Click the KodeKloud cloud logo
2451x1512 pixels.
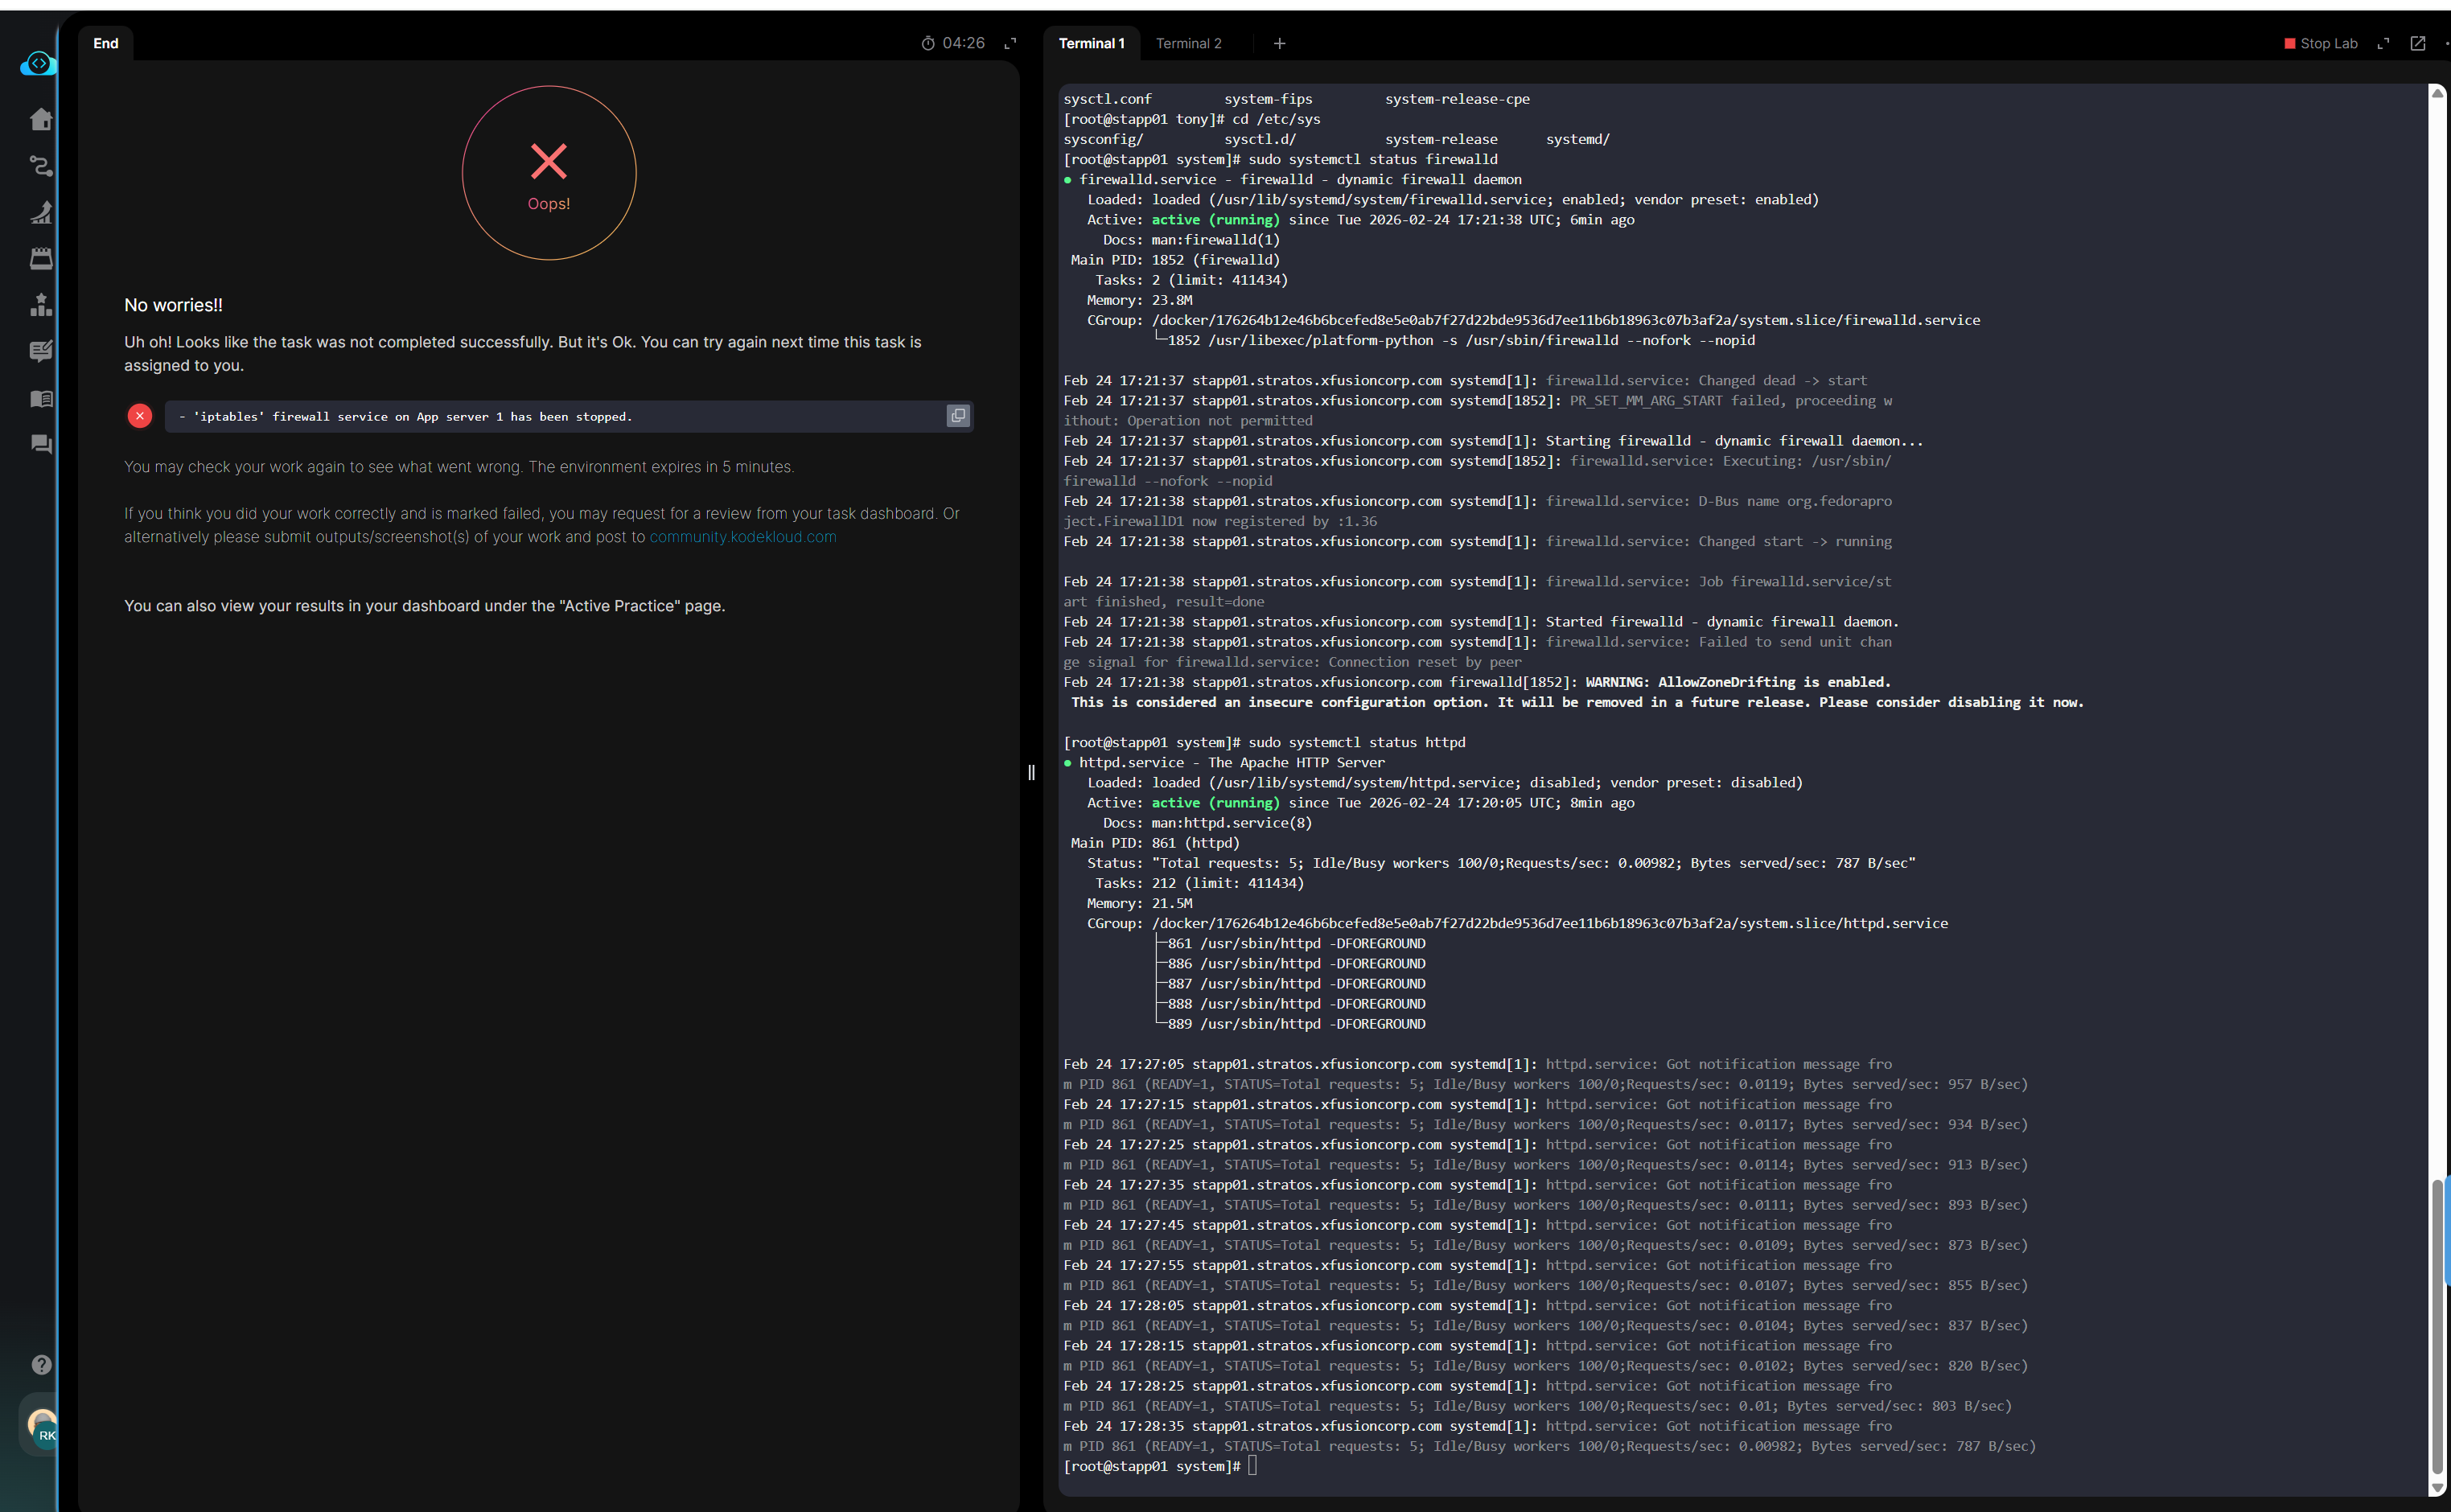click(38, 64)
